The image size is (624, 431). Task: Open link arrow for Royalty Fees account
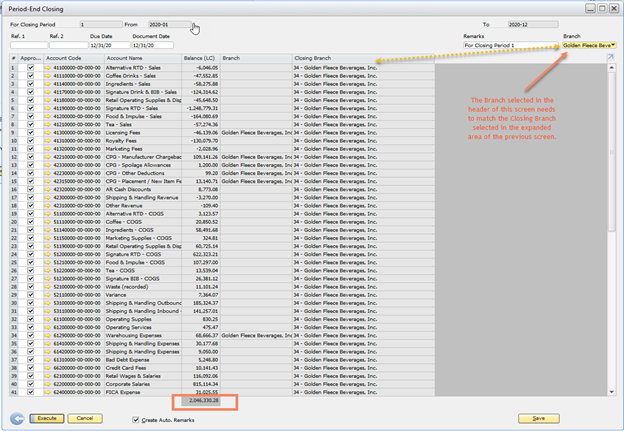point(49,140)
